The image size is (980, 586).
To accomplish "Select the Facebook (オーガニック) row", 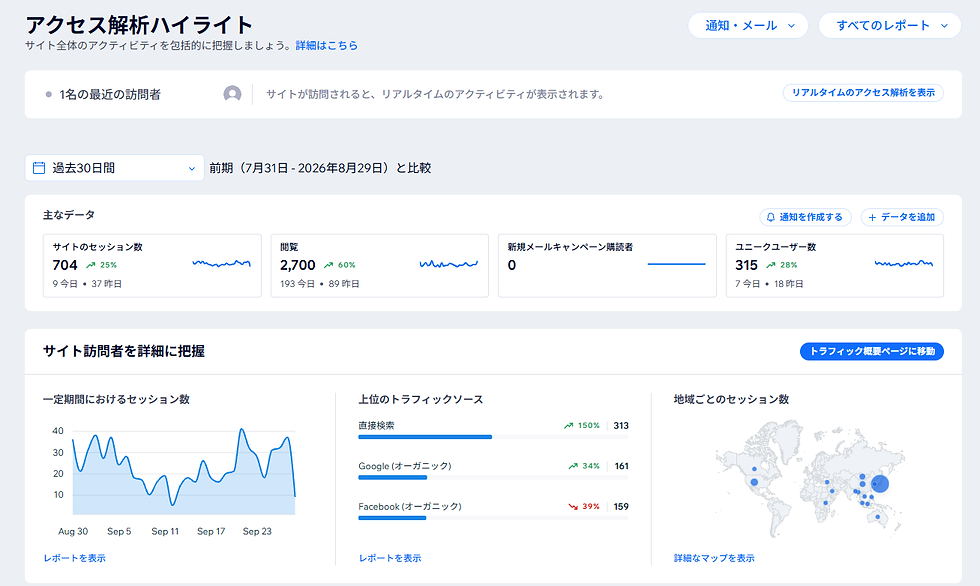I will coord(493,511).
